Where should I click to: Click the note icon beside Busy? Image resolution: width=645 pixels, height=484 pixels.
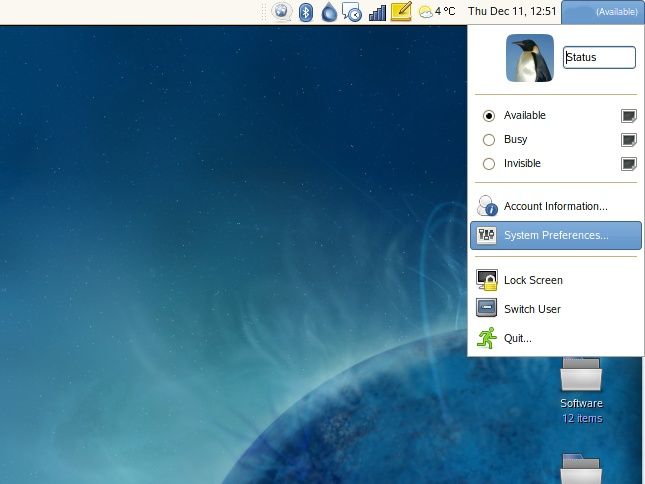629,140
